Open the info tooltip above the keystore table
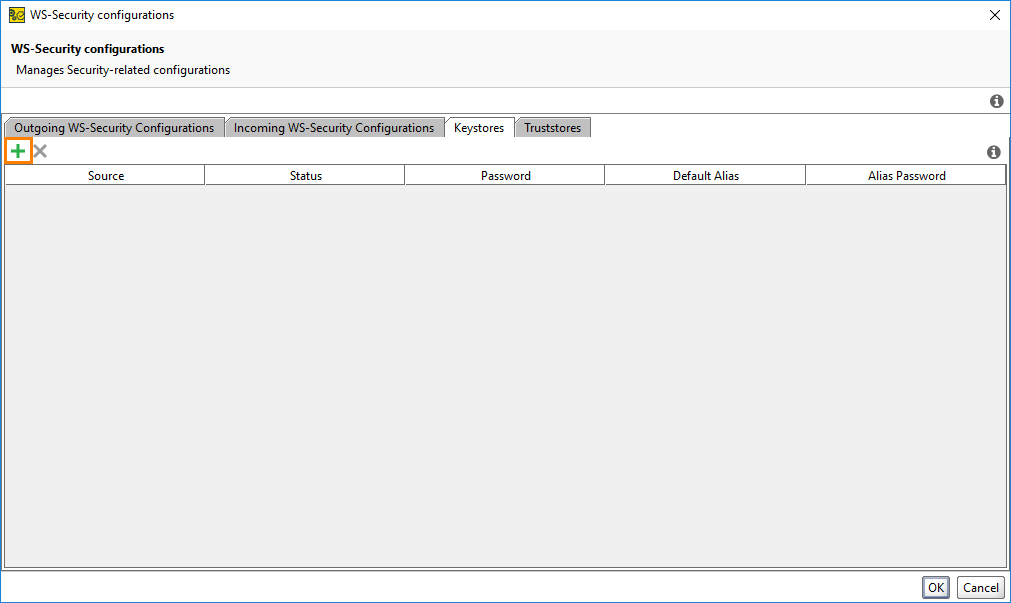 point(994,151)
